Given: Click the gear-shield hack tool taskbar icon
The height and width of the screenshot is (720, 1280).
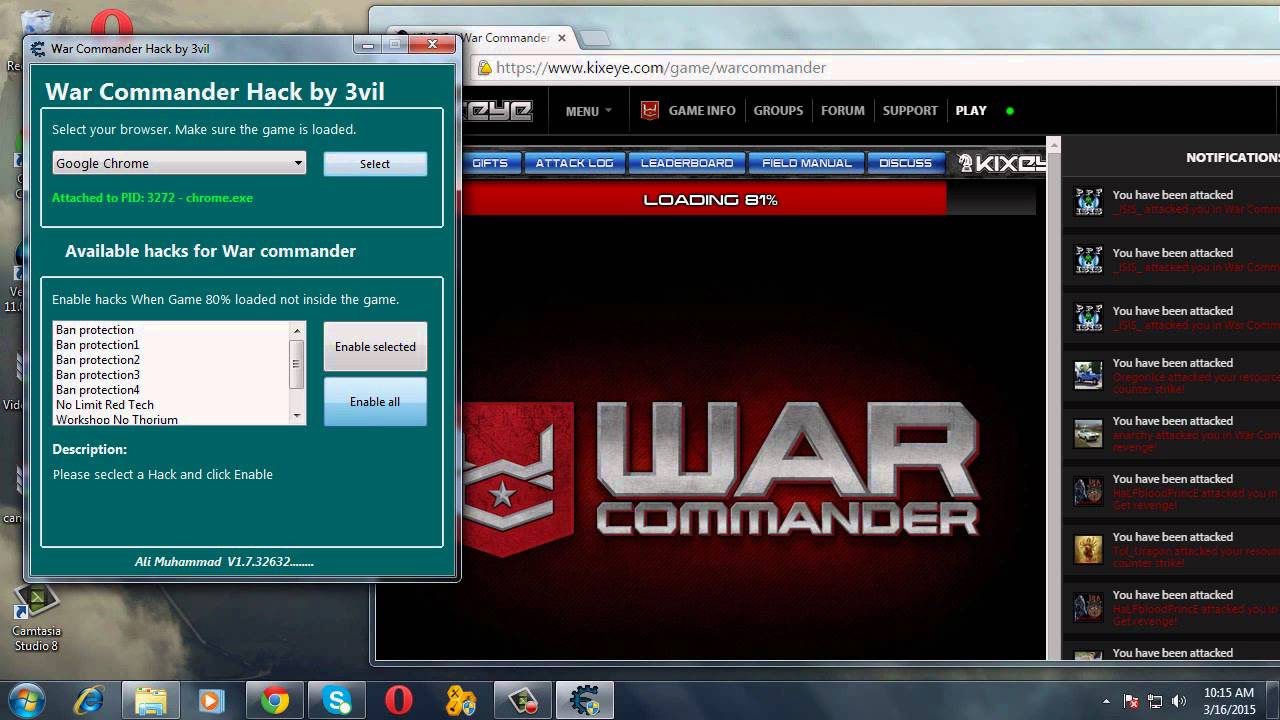Looking at the screenshot, I should tap(585, 700).
